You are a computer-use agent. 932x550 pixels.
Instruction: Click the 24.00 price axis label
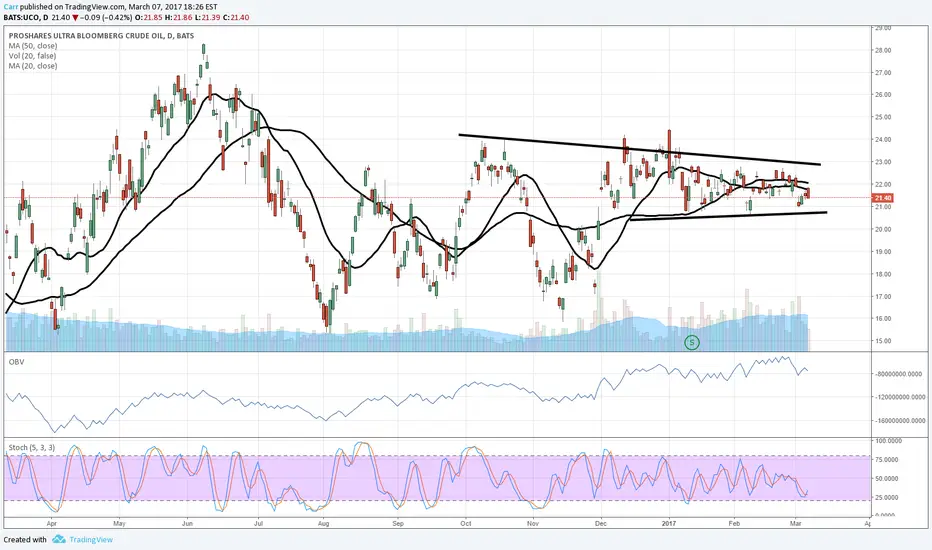(883, 140)
